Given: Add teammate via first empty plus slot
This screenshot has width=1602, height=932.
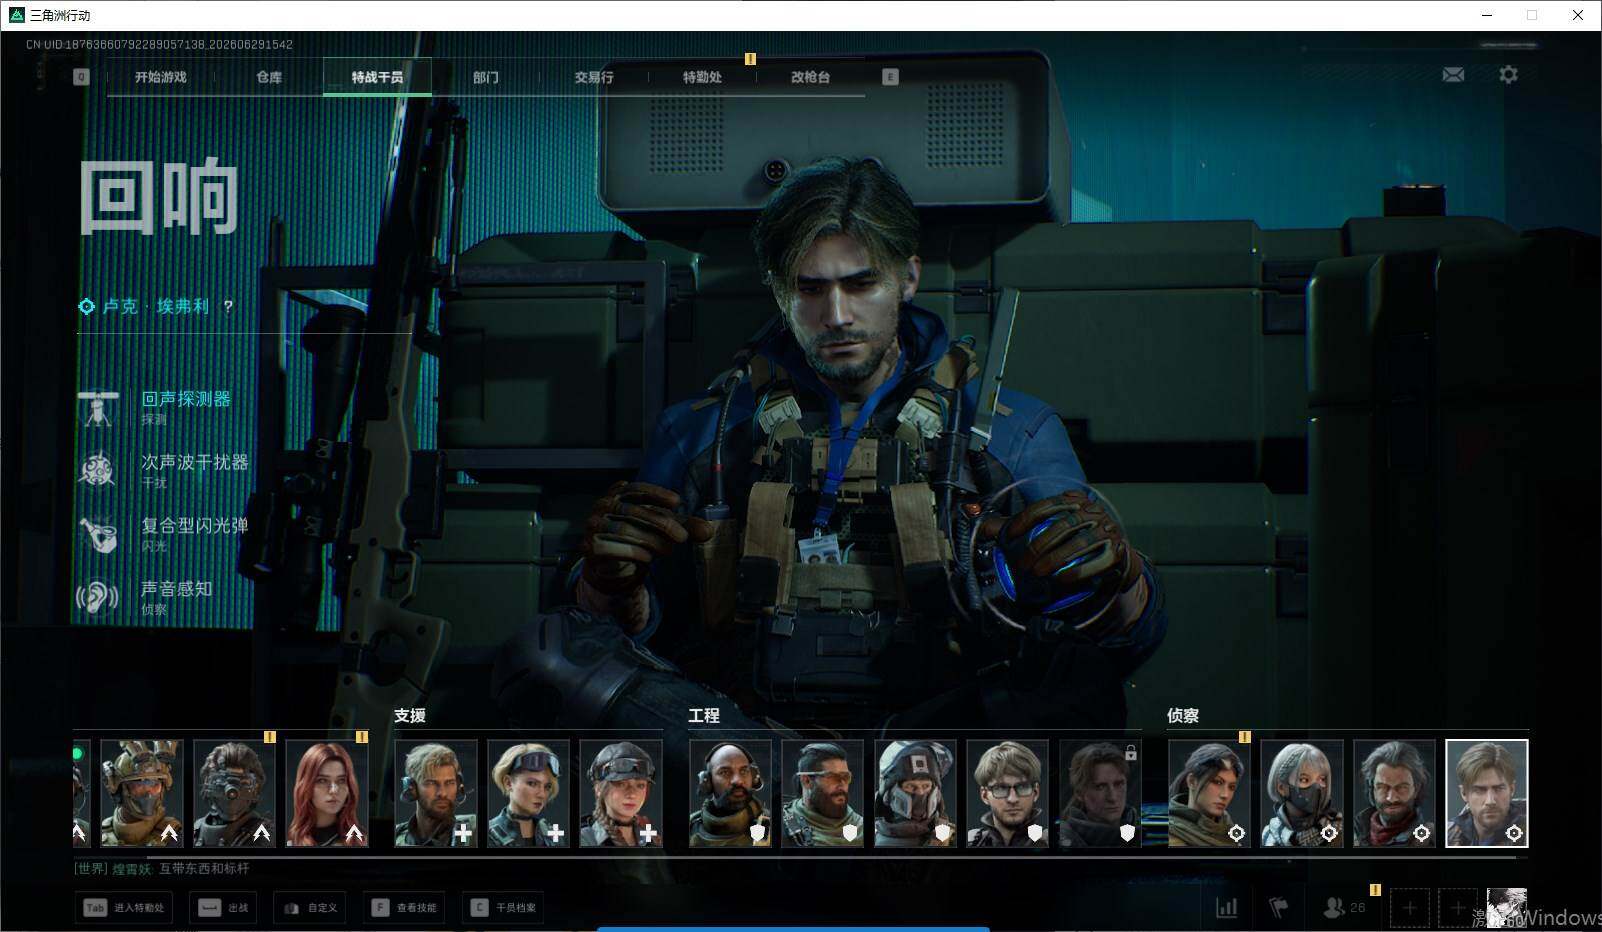Looking at the screenshot, I should (1409, 908).
